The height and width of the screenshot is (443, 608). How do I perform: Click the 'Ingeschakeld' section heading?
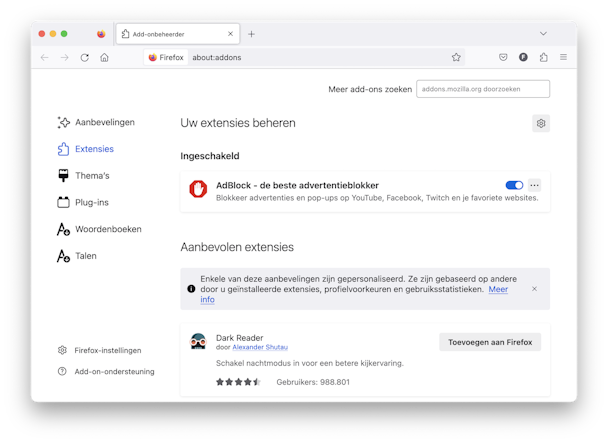pos(210,156)
